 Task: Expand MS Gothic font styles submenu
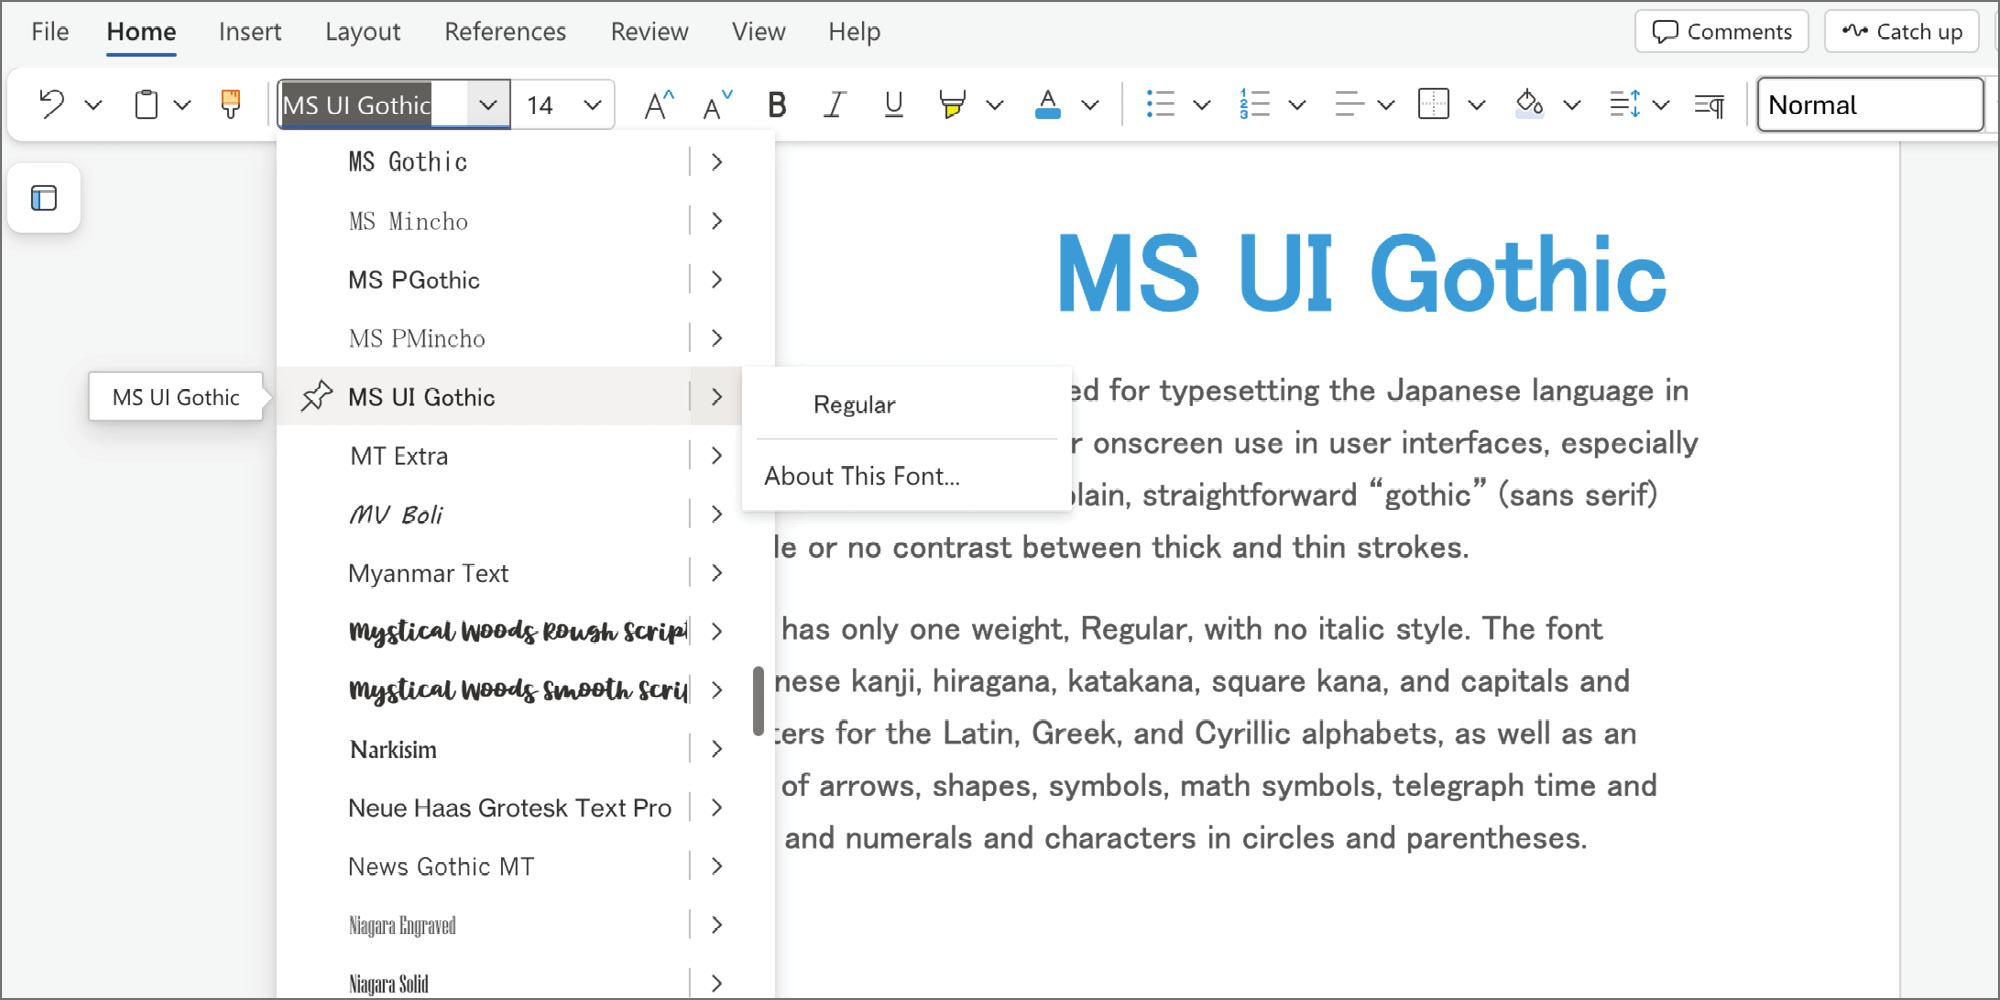tap(717, 162)
